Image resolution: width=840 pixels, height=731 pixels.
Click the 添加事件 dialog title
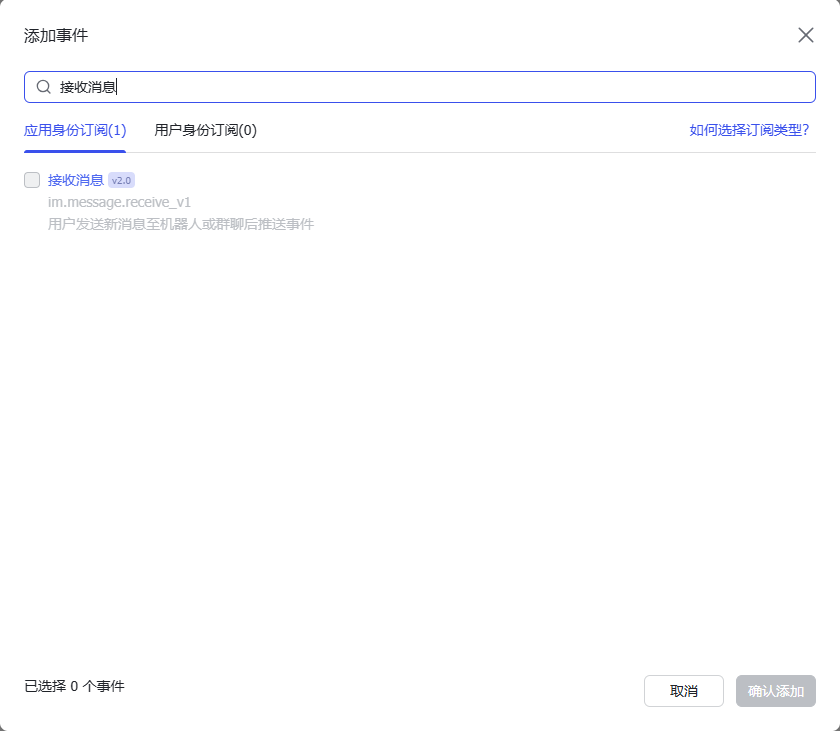click(55, 35)
